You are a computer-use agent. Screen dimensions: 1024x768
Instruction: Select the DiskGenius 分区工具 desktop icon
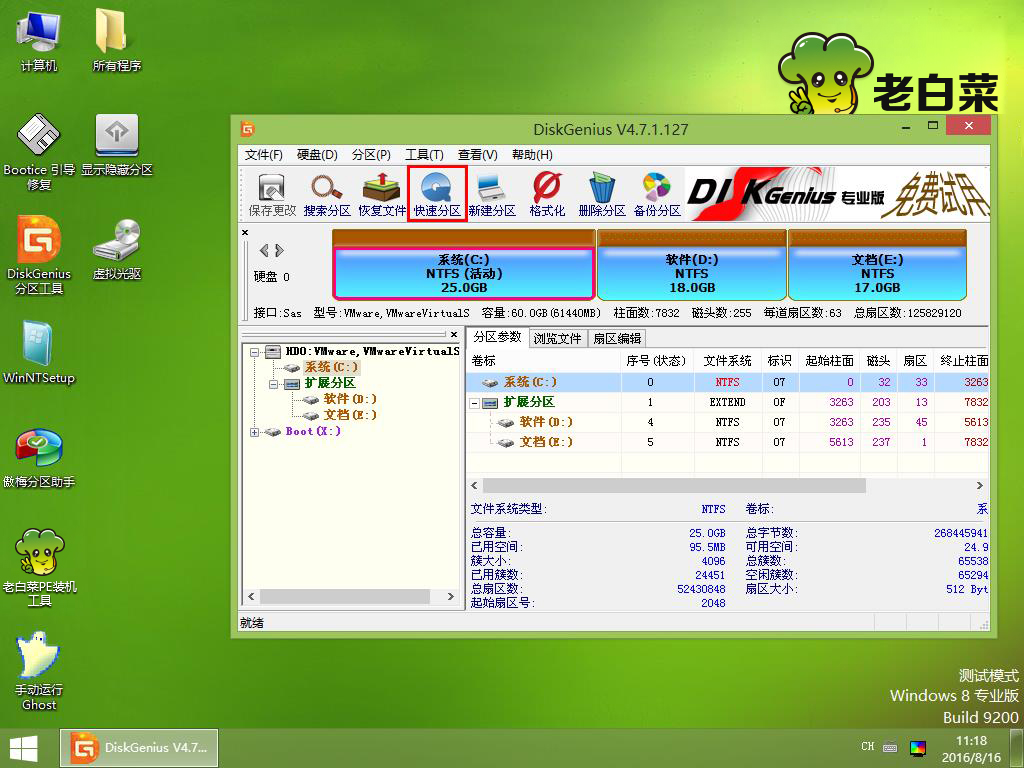point(39,255)
